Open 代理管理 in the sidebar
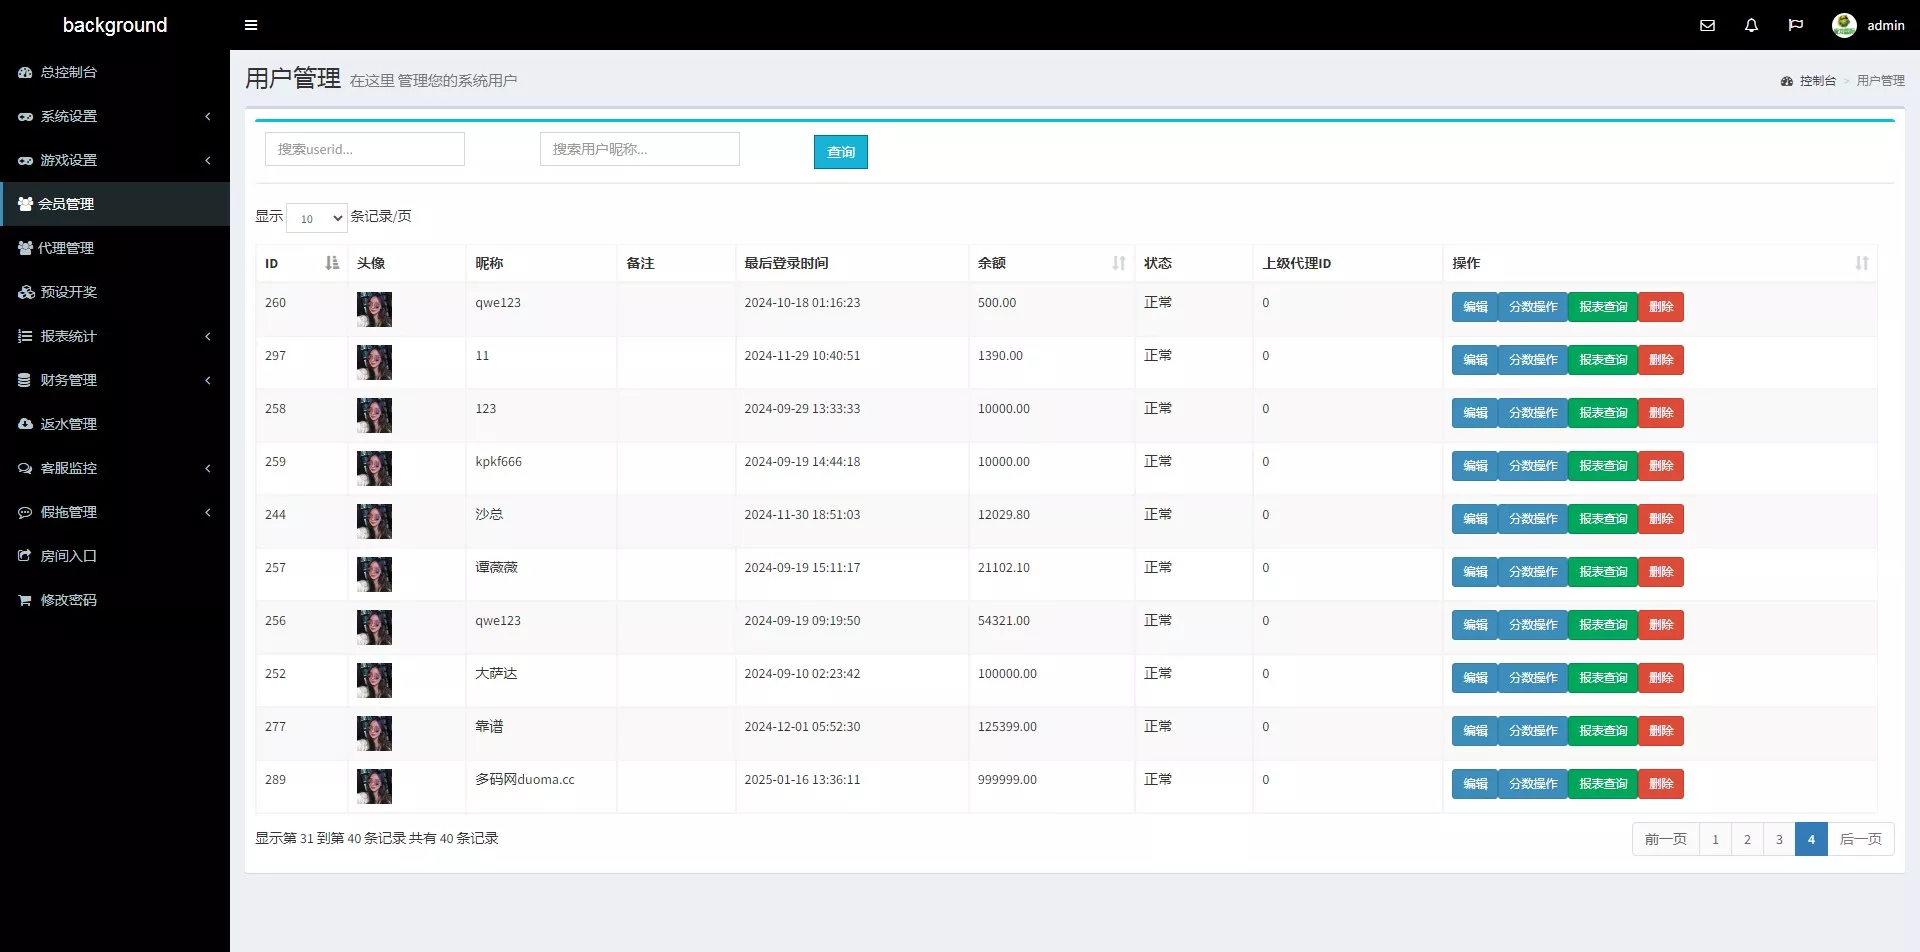Viewport: 1920px width, 952px height. pos(66,248)
